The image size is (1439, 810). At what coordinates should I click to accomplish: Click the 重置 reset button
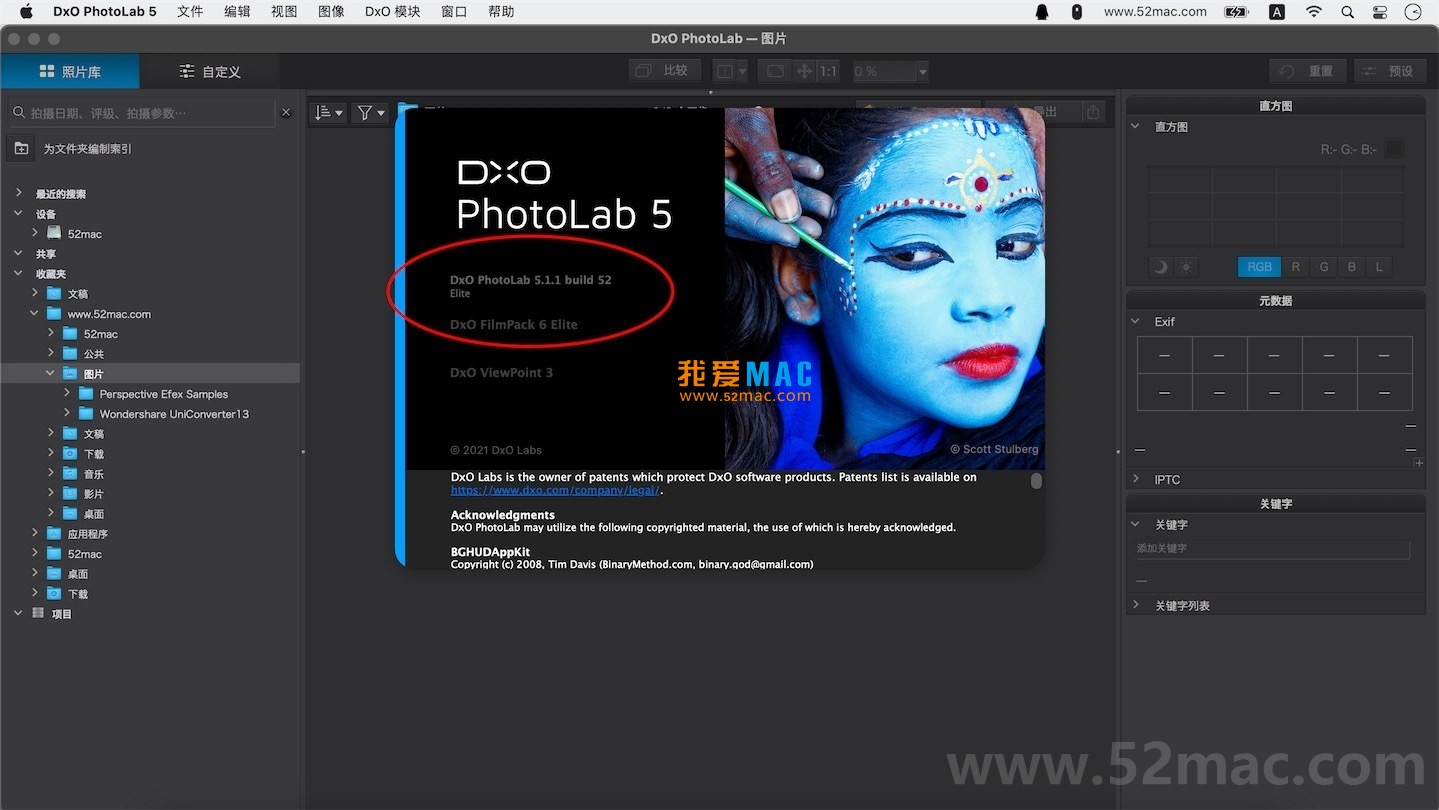tap(1309, 71)
